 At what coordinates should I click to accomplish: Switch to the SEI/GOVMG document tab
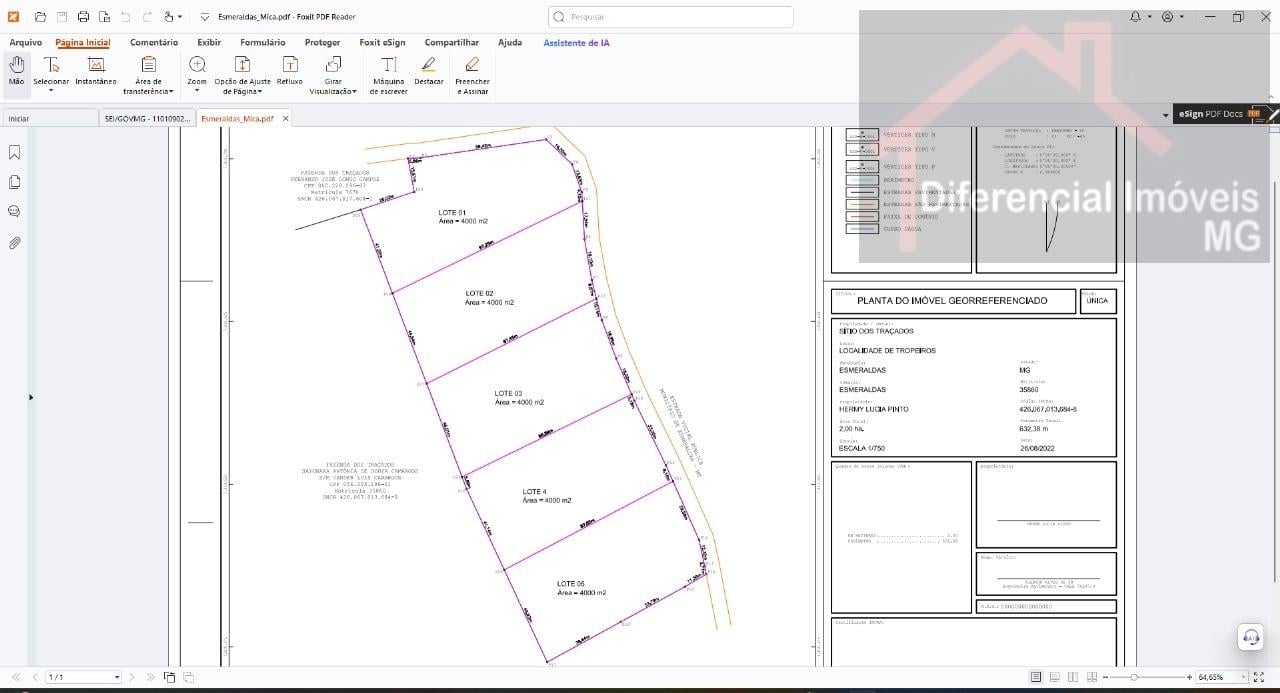point(147,118)
